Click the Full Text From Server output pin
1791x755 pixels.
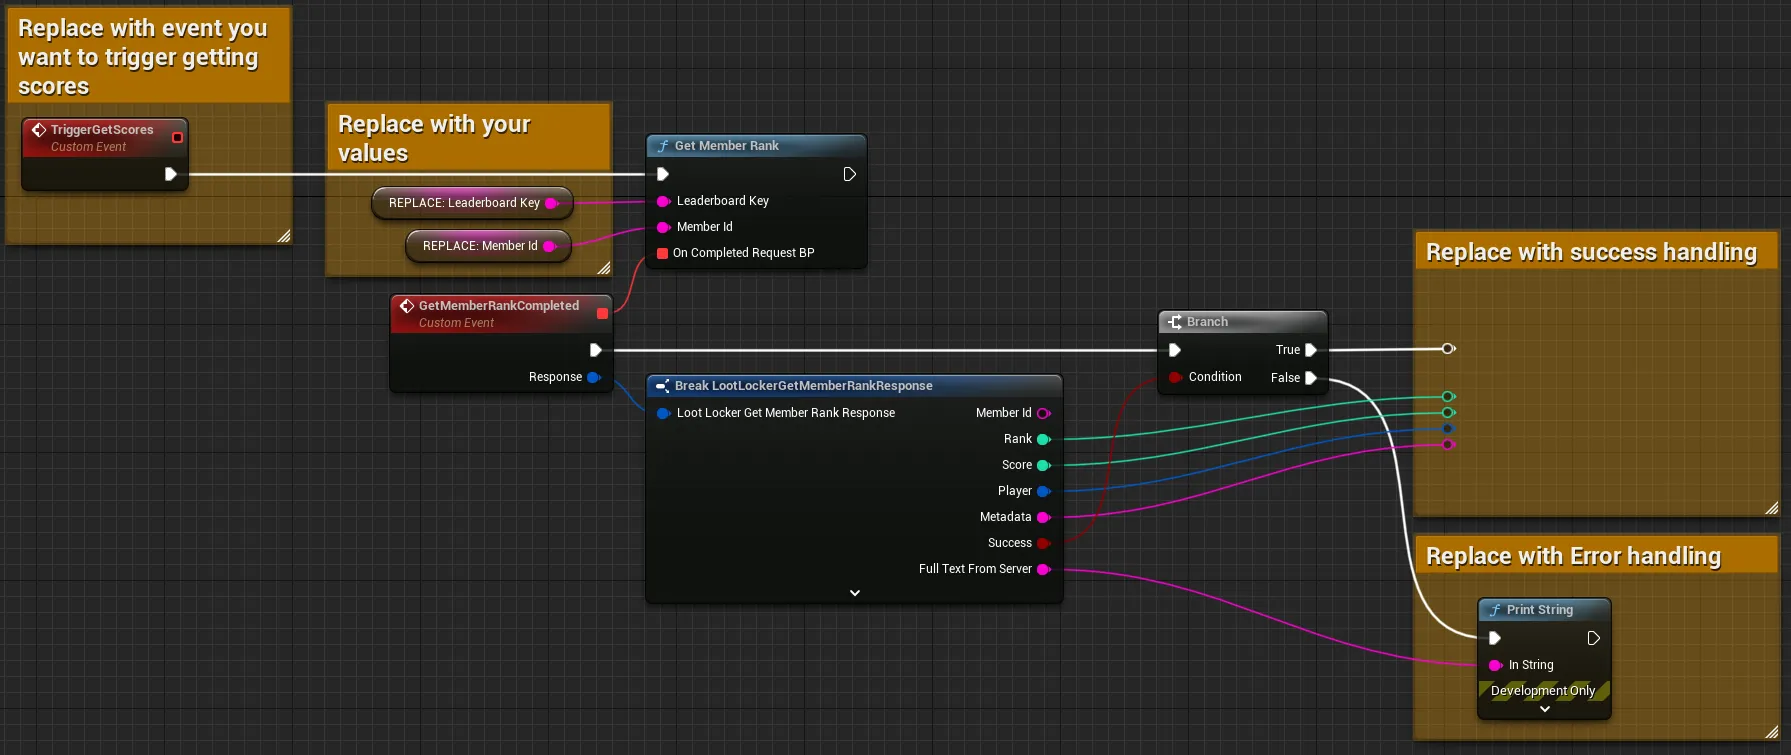point(1044,569)
